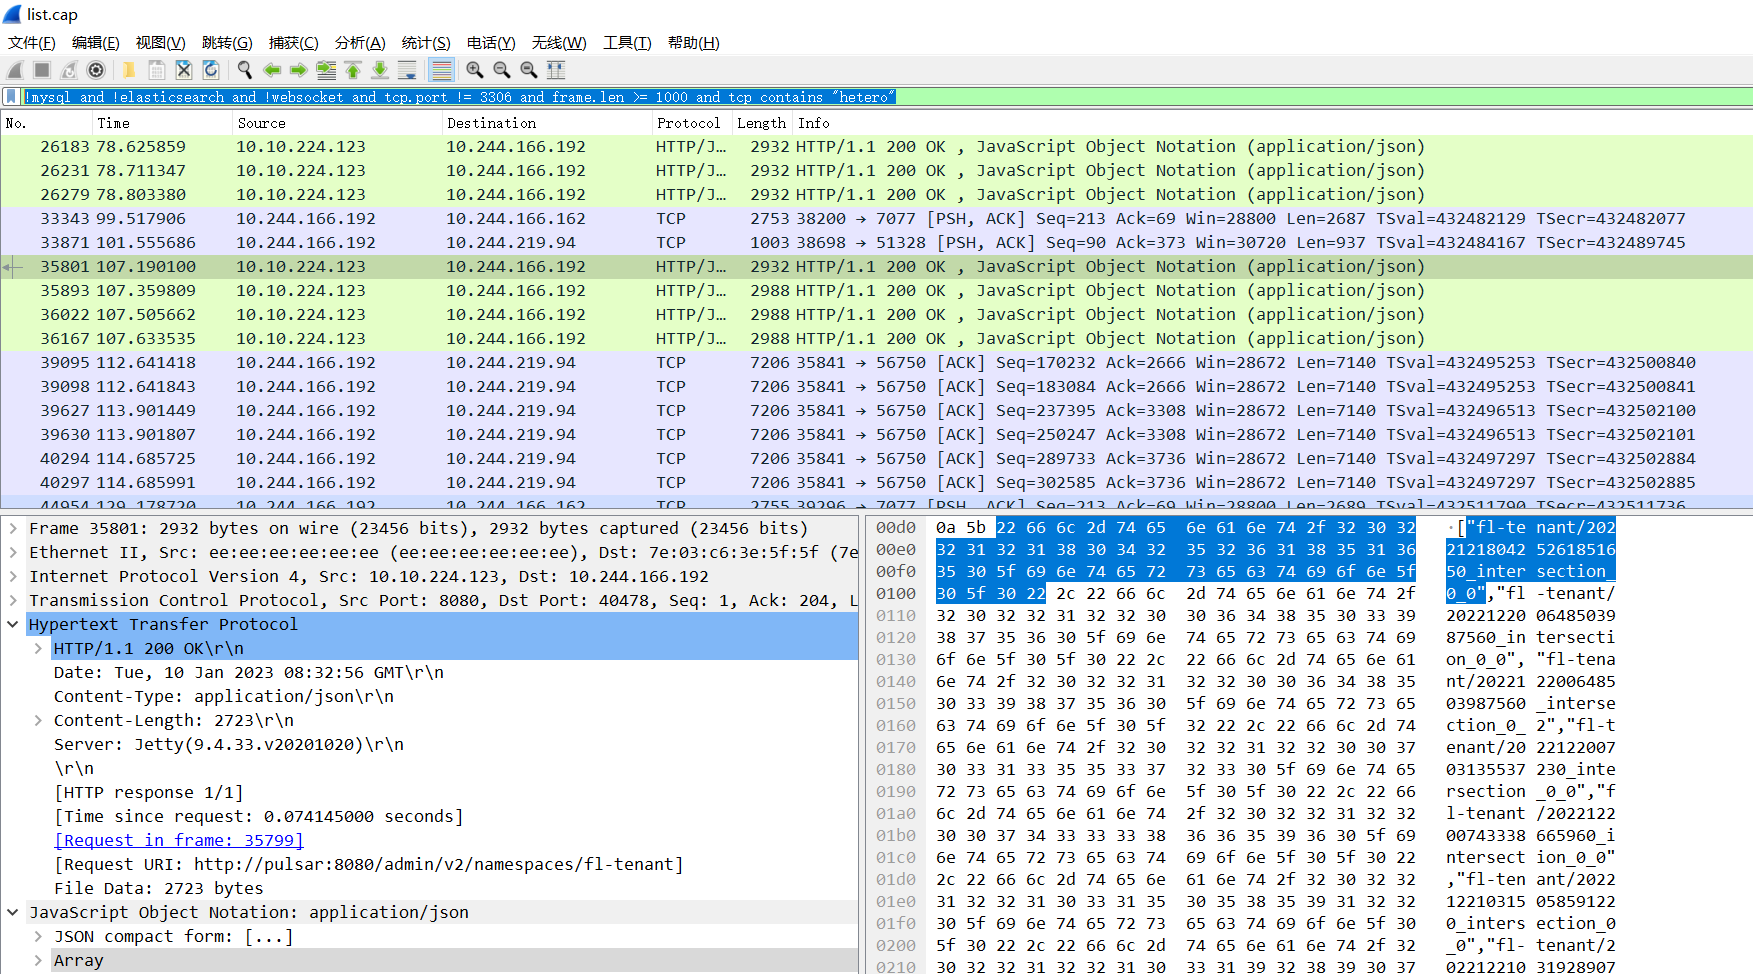The height and width of the screenshot is (974, 1753).
Task: Collapse the Hypertext Transfer Protocol node
Action: 13,624
